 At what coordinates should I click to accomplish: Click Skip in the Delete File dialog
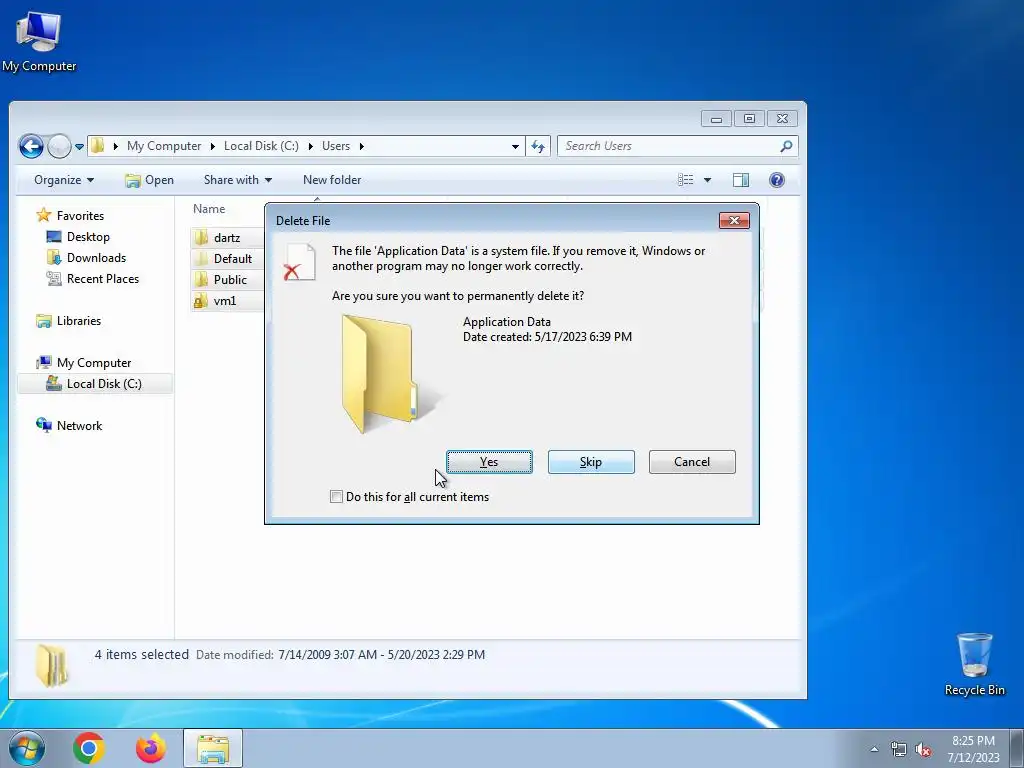[x=591, y=462]
